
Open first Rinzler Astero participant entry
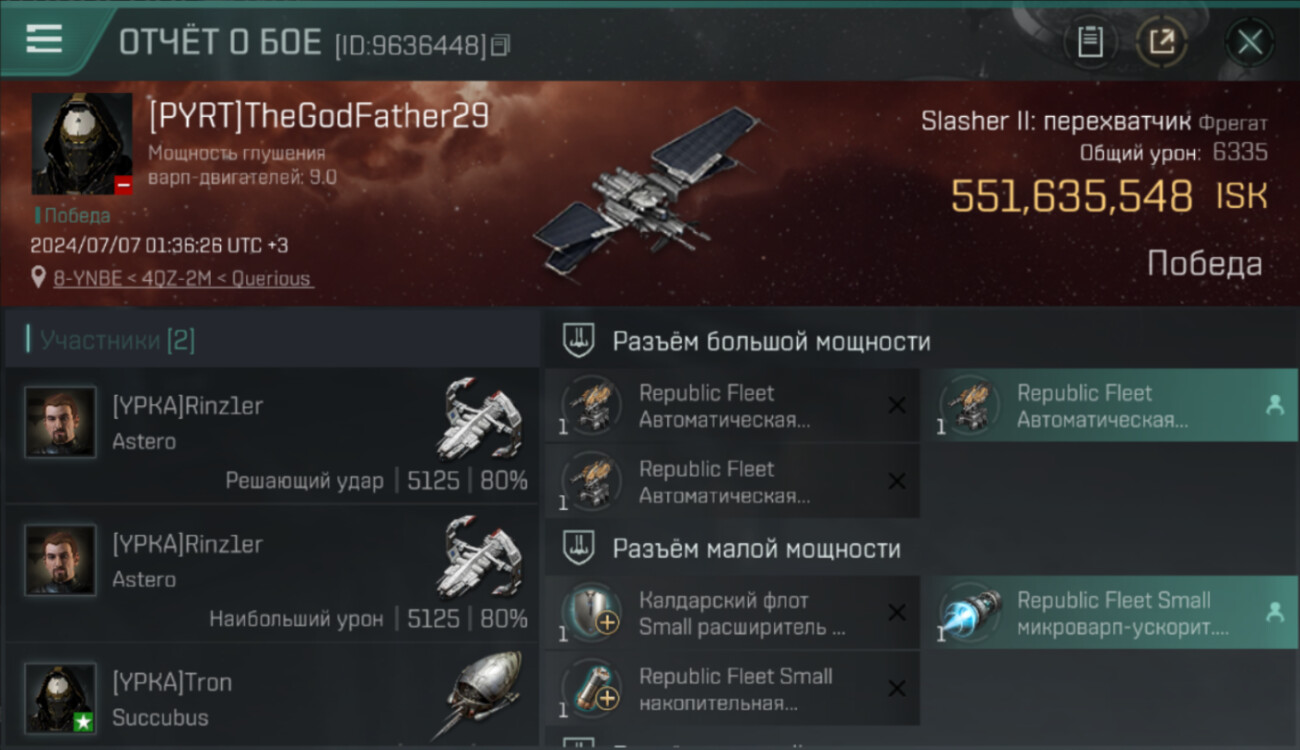point(272,435)
